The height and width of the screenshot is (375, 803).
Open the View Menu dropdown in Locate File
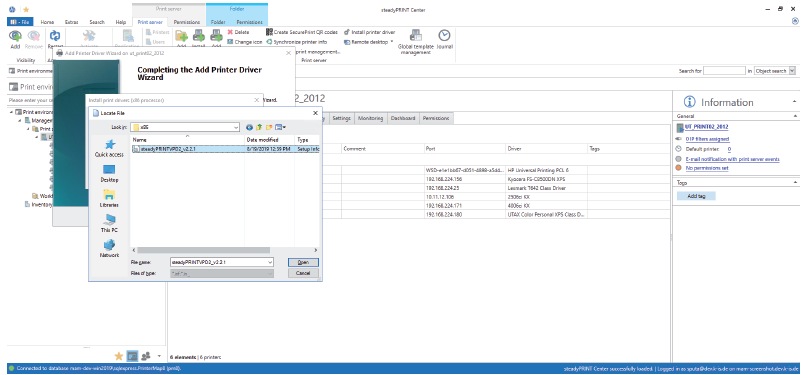pyautogui.click(x=281, y=127)
